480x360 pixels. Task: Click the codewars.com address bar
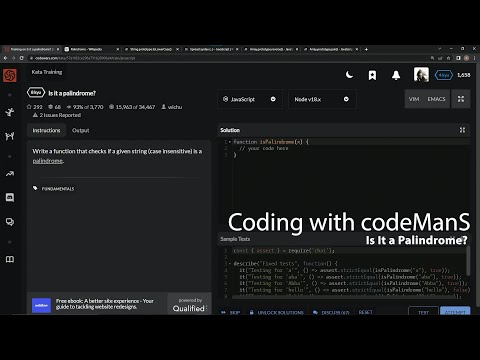click(227, 58)
